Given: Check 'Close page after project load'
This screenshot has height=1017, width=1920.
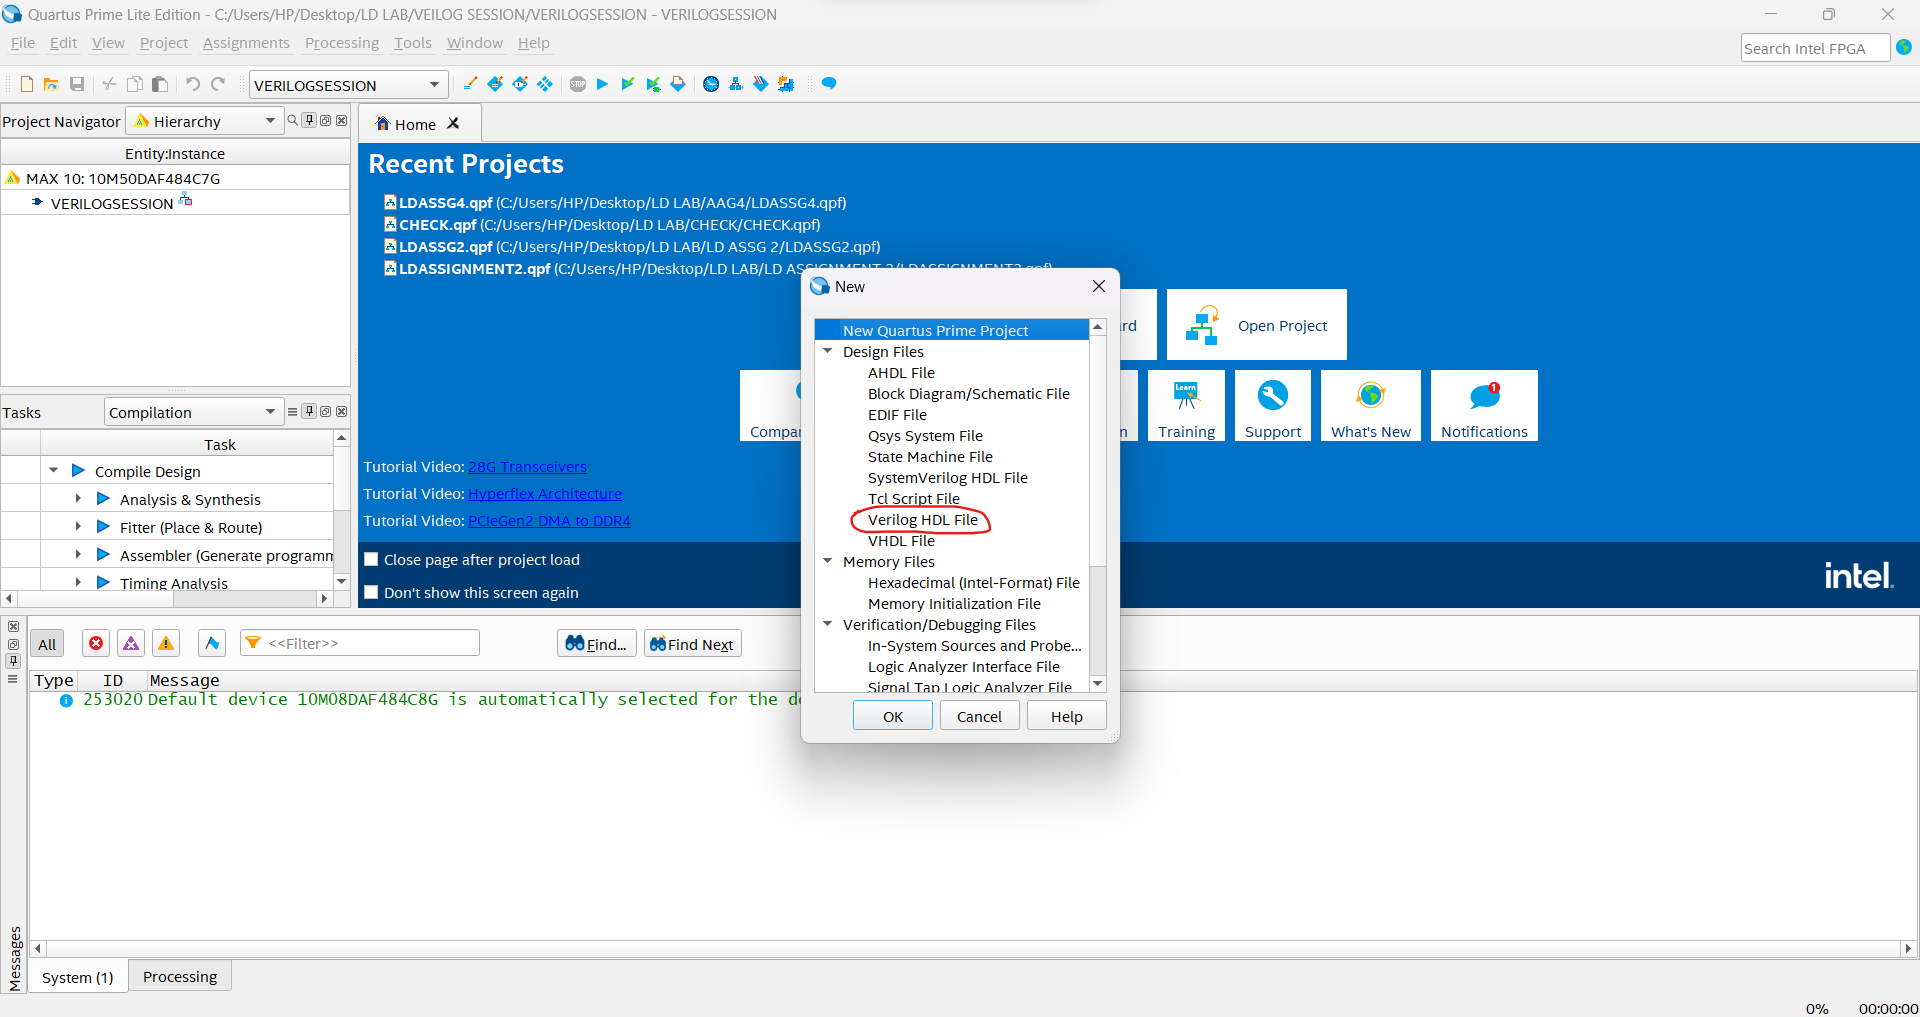Looking at the screenshot, I should 371,559.
